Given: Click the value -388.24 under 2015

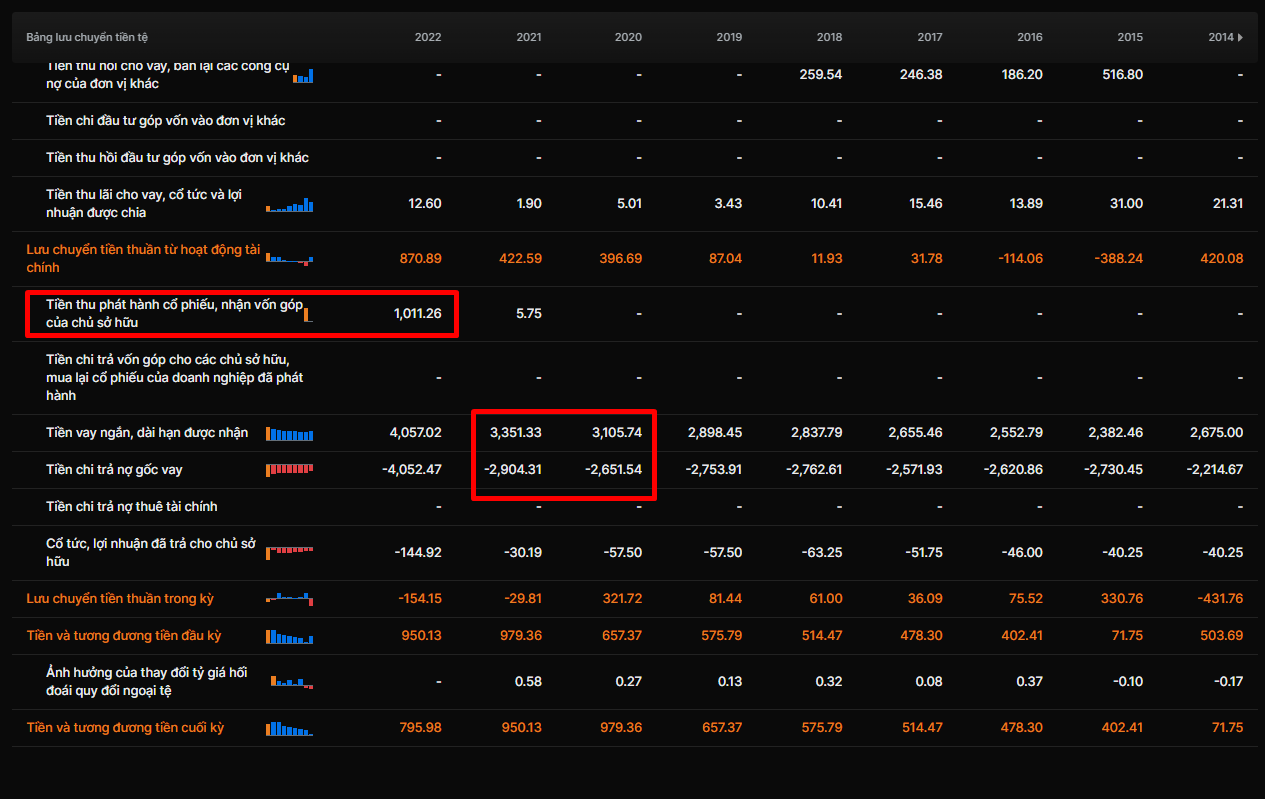Looking at the screenshot, I should 1119,259.
